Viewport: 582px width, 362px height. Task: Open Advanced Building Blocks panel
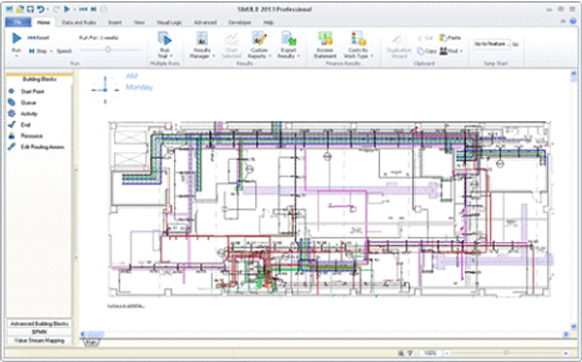(39, 324)
